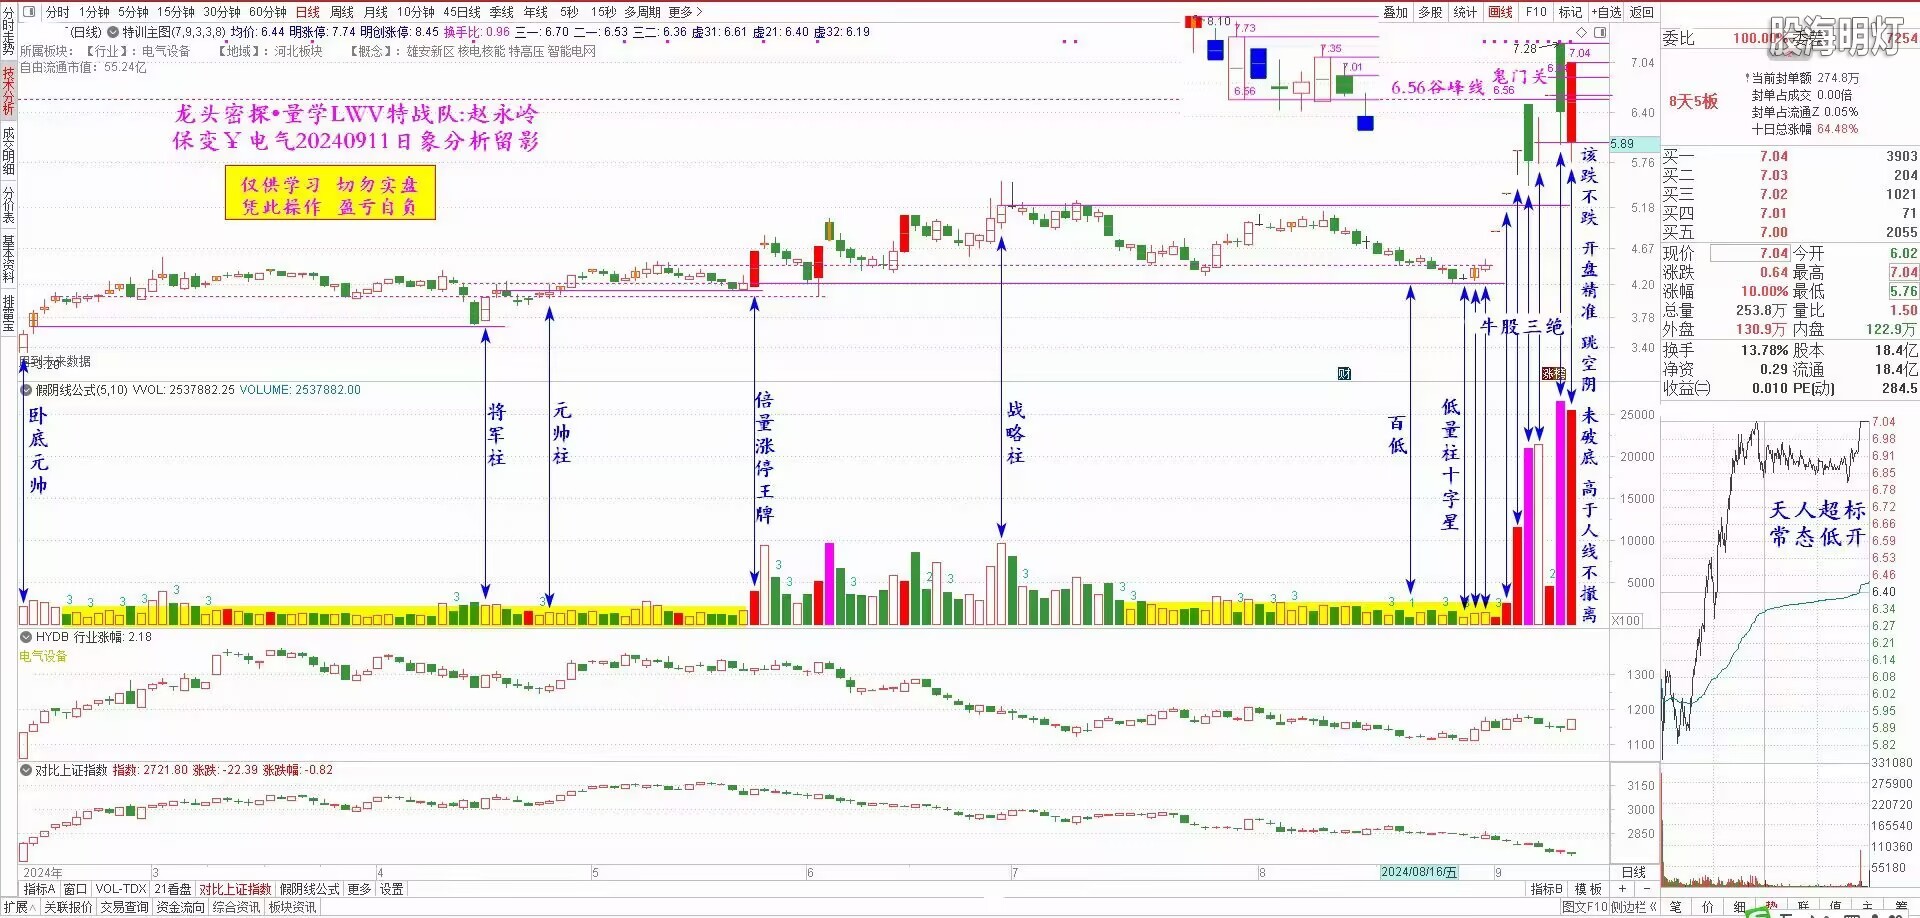Collapse the HYDB industry pane toggle
This screenshot has height=918, width=1920.
26,636
